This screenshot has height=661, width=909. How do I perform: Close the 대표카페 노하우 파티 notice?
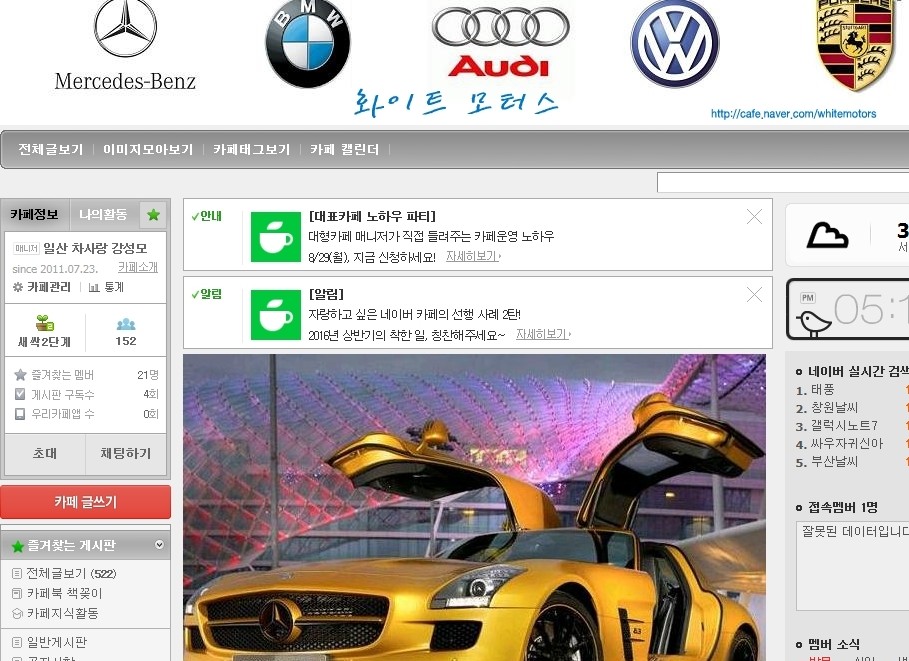point(754,217)
